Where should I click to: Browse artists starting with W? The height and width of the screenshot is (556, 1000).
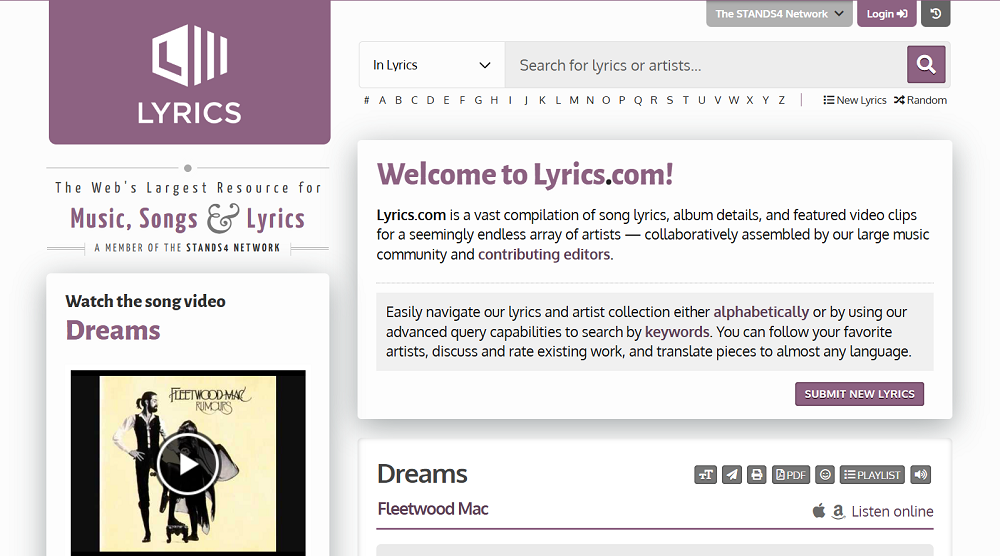[x=734, y=100]
